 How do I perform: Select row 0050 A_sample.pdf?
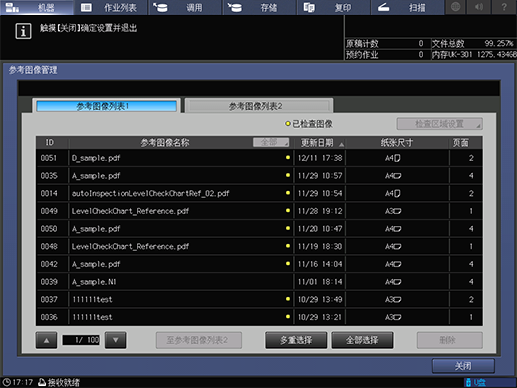click(x=259, y=229)
